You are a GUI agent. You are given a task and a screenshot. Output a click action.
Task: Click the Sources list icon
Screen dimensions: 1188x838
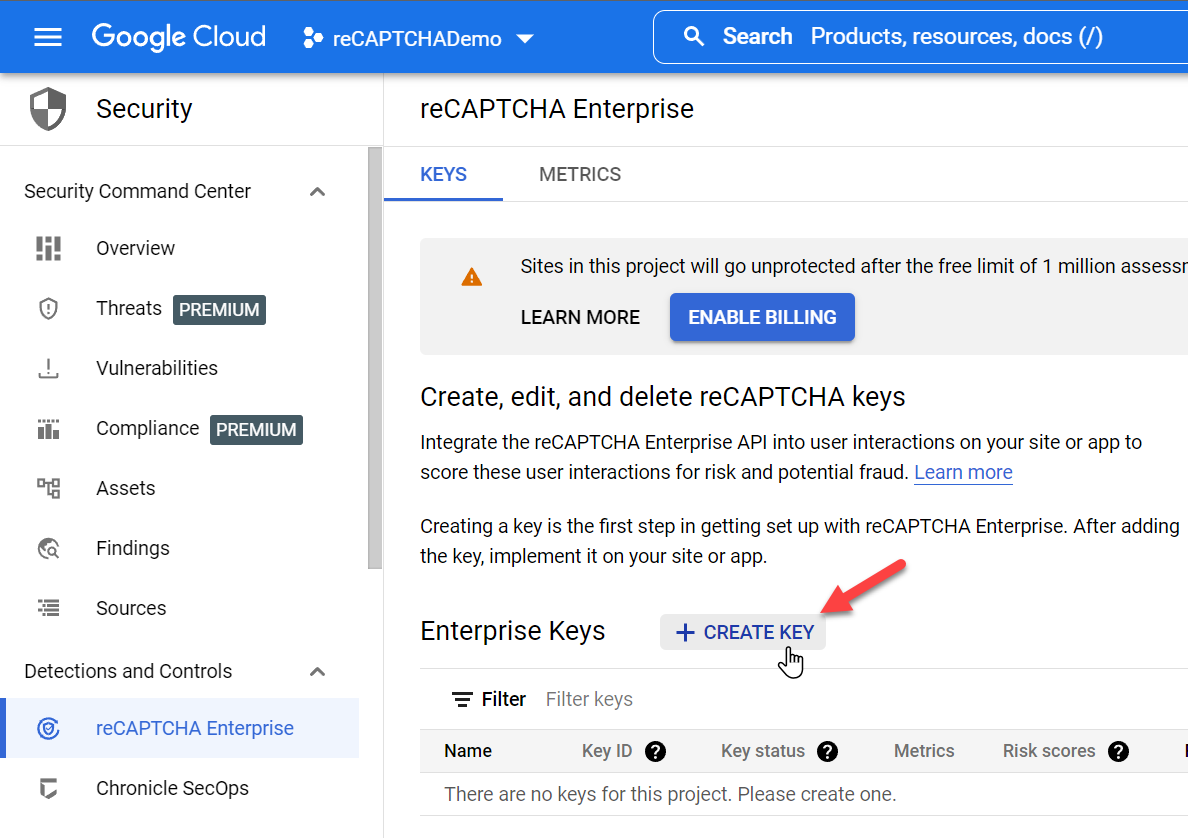coord(48,608)
